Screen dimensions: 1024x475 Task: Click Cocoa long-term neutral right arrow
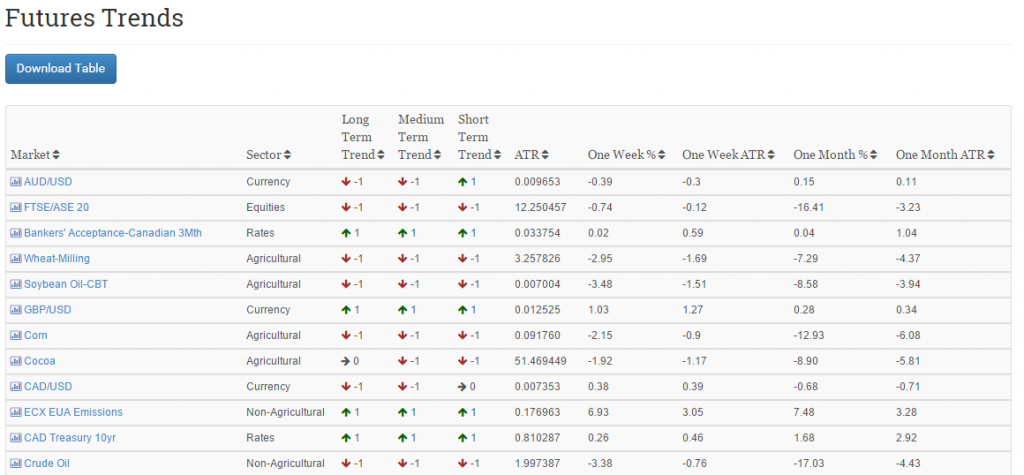[x=346, y=361]
